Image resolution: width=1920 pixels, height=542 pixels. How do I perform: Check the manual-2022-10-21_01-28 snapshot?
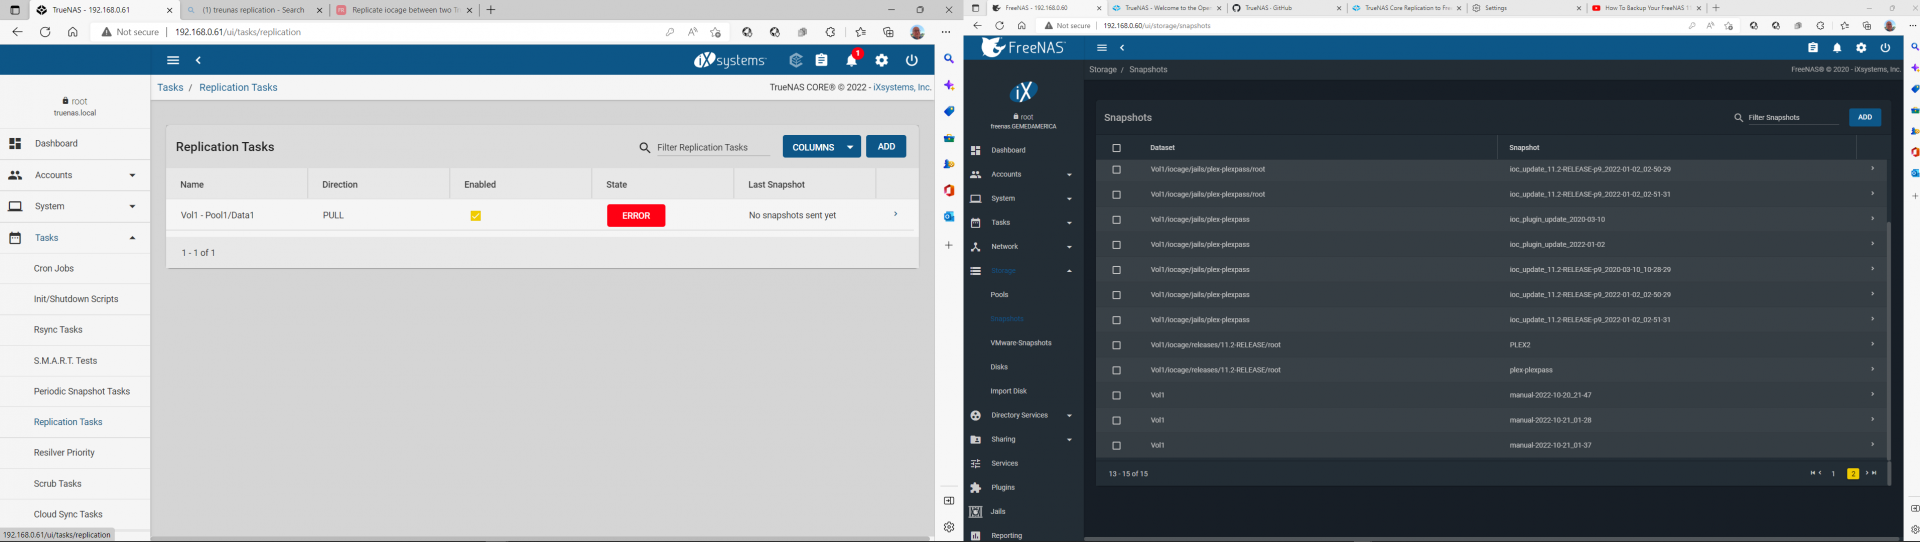pos(1117,420)
